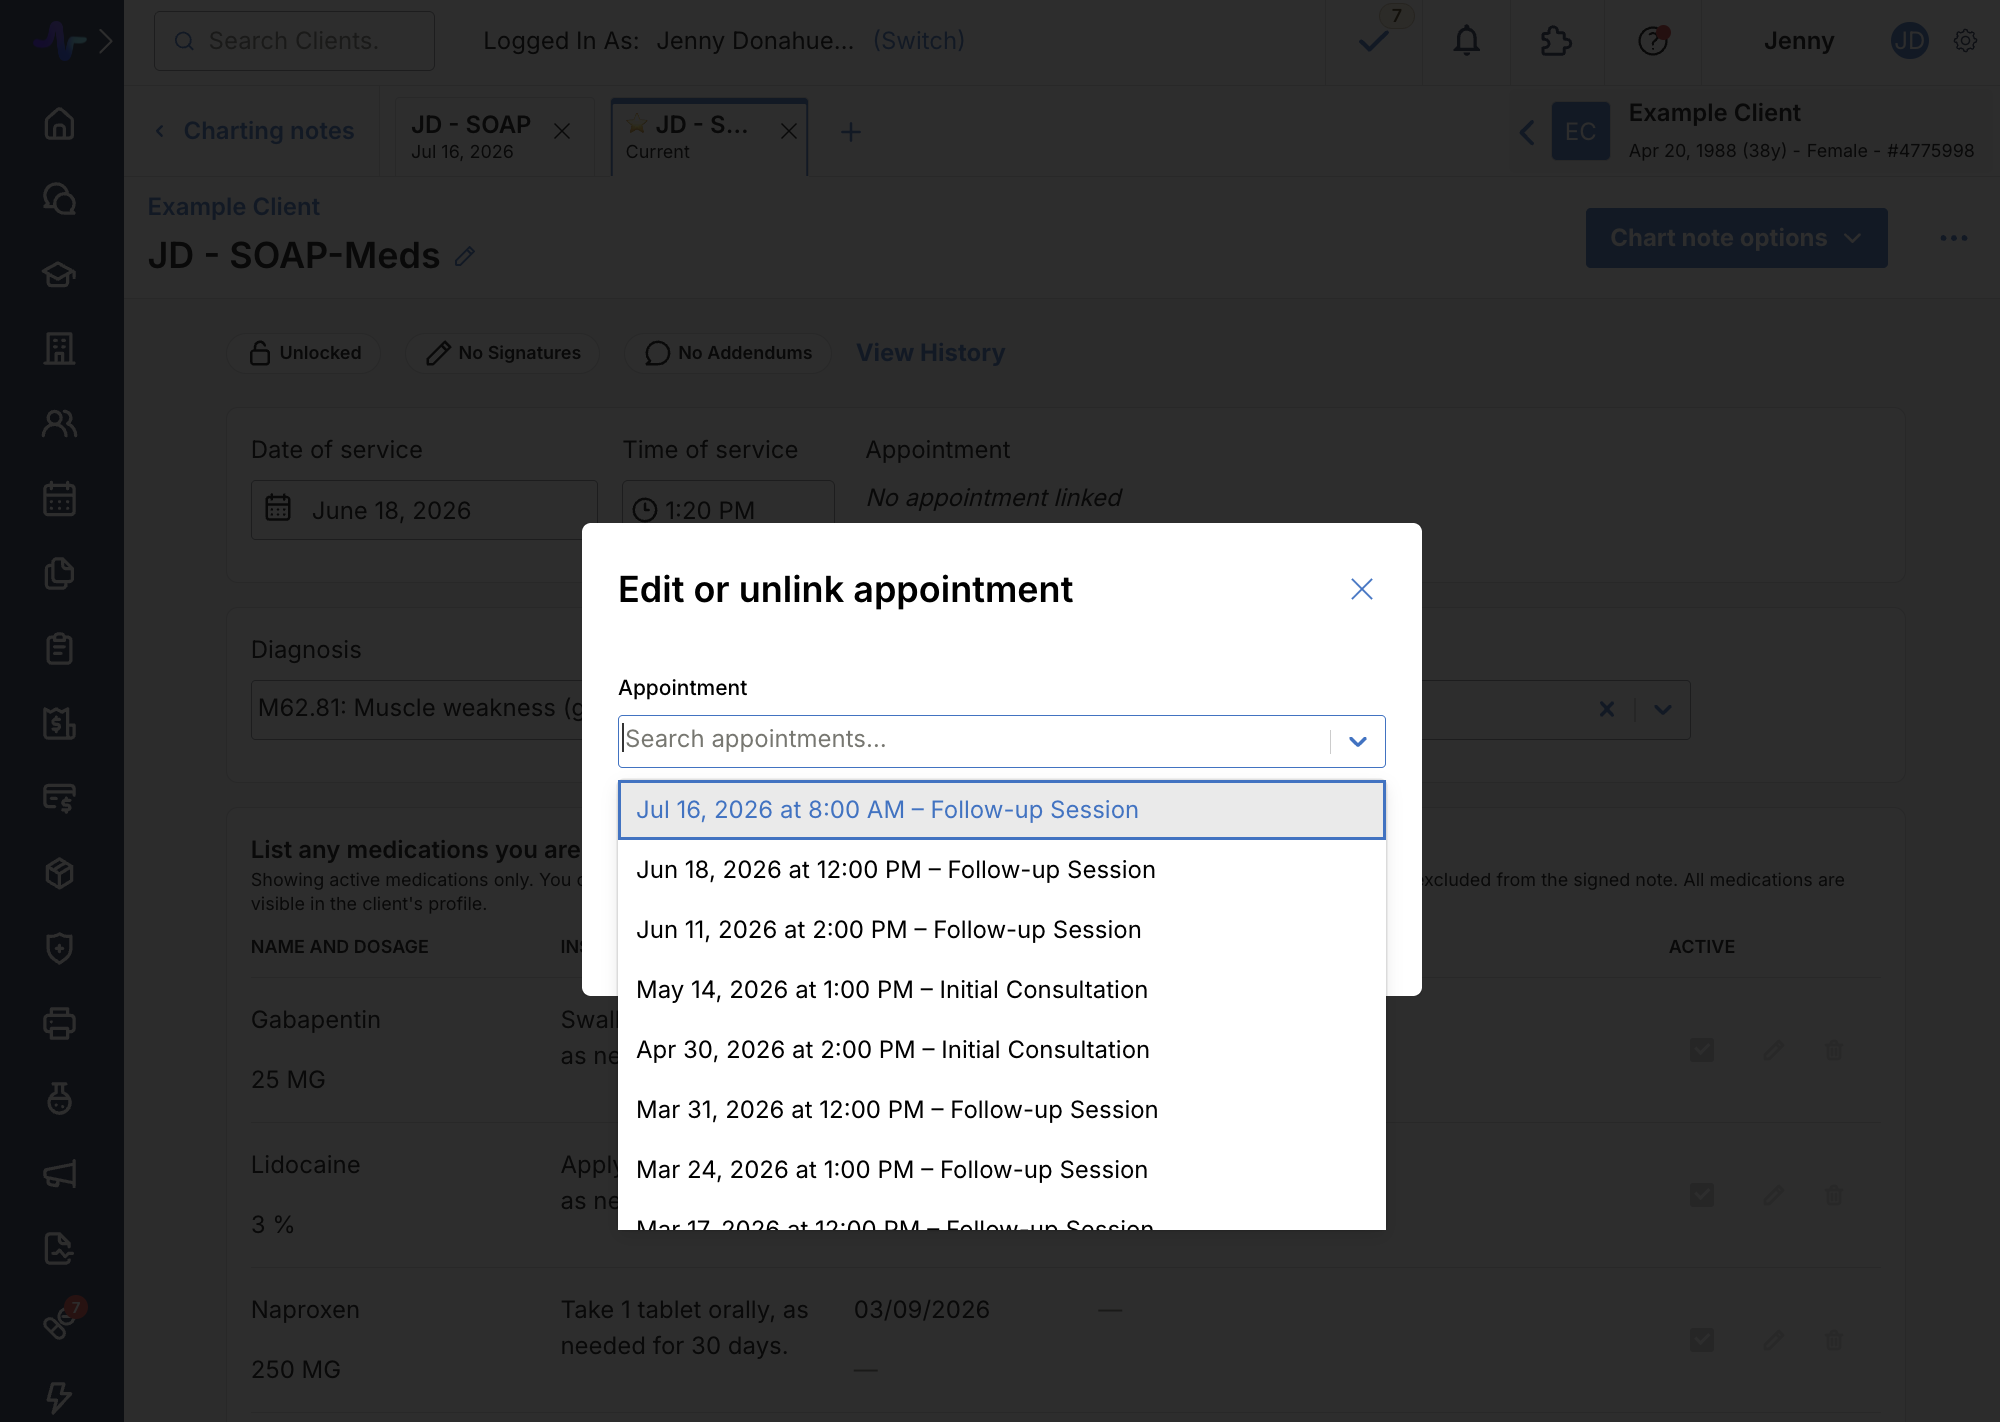Expand the Chart note options menu
This screenshot has width=2000, height=1422.
tap(1737, 238)
